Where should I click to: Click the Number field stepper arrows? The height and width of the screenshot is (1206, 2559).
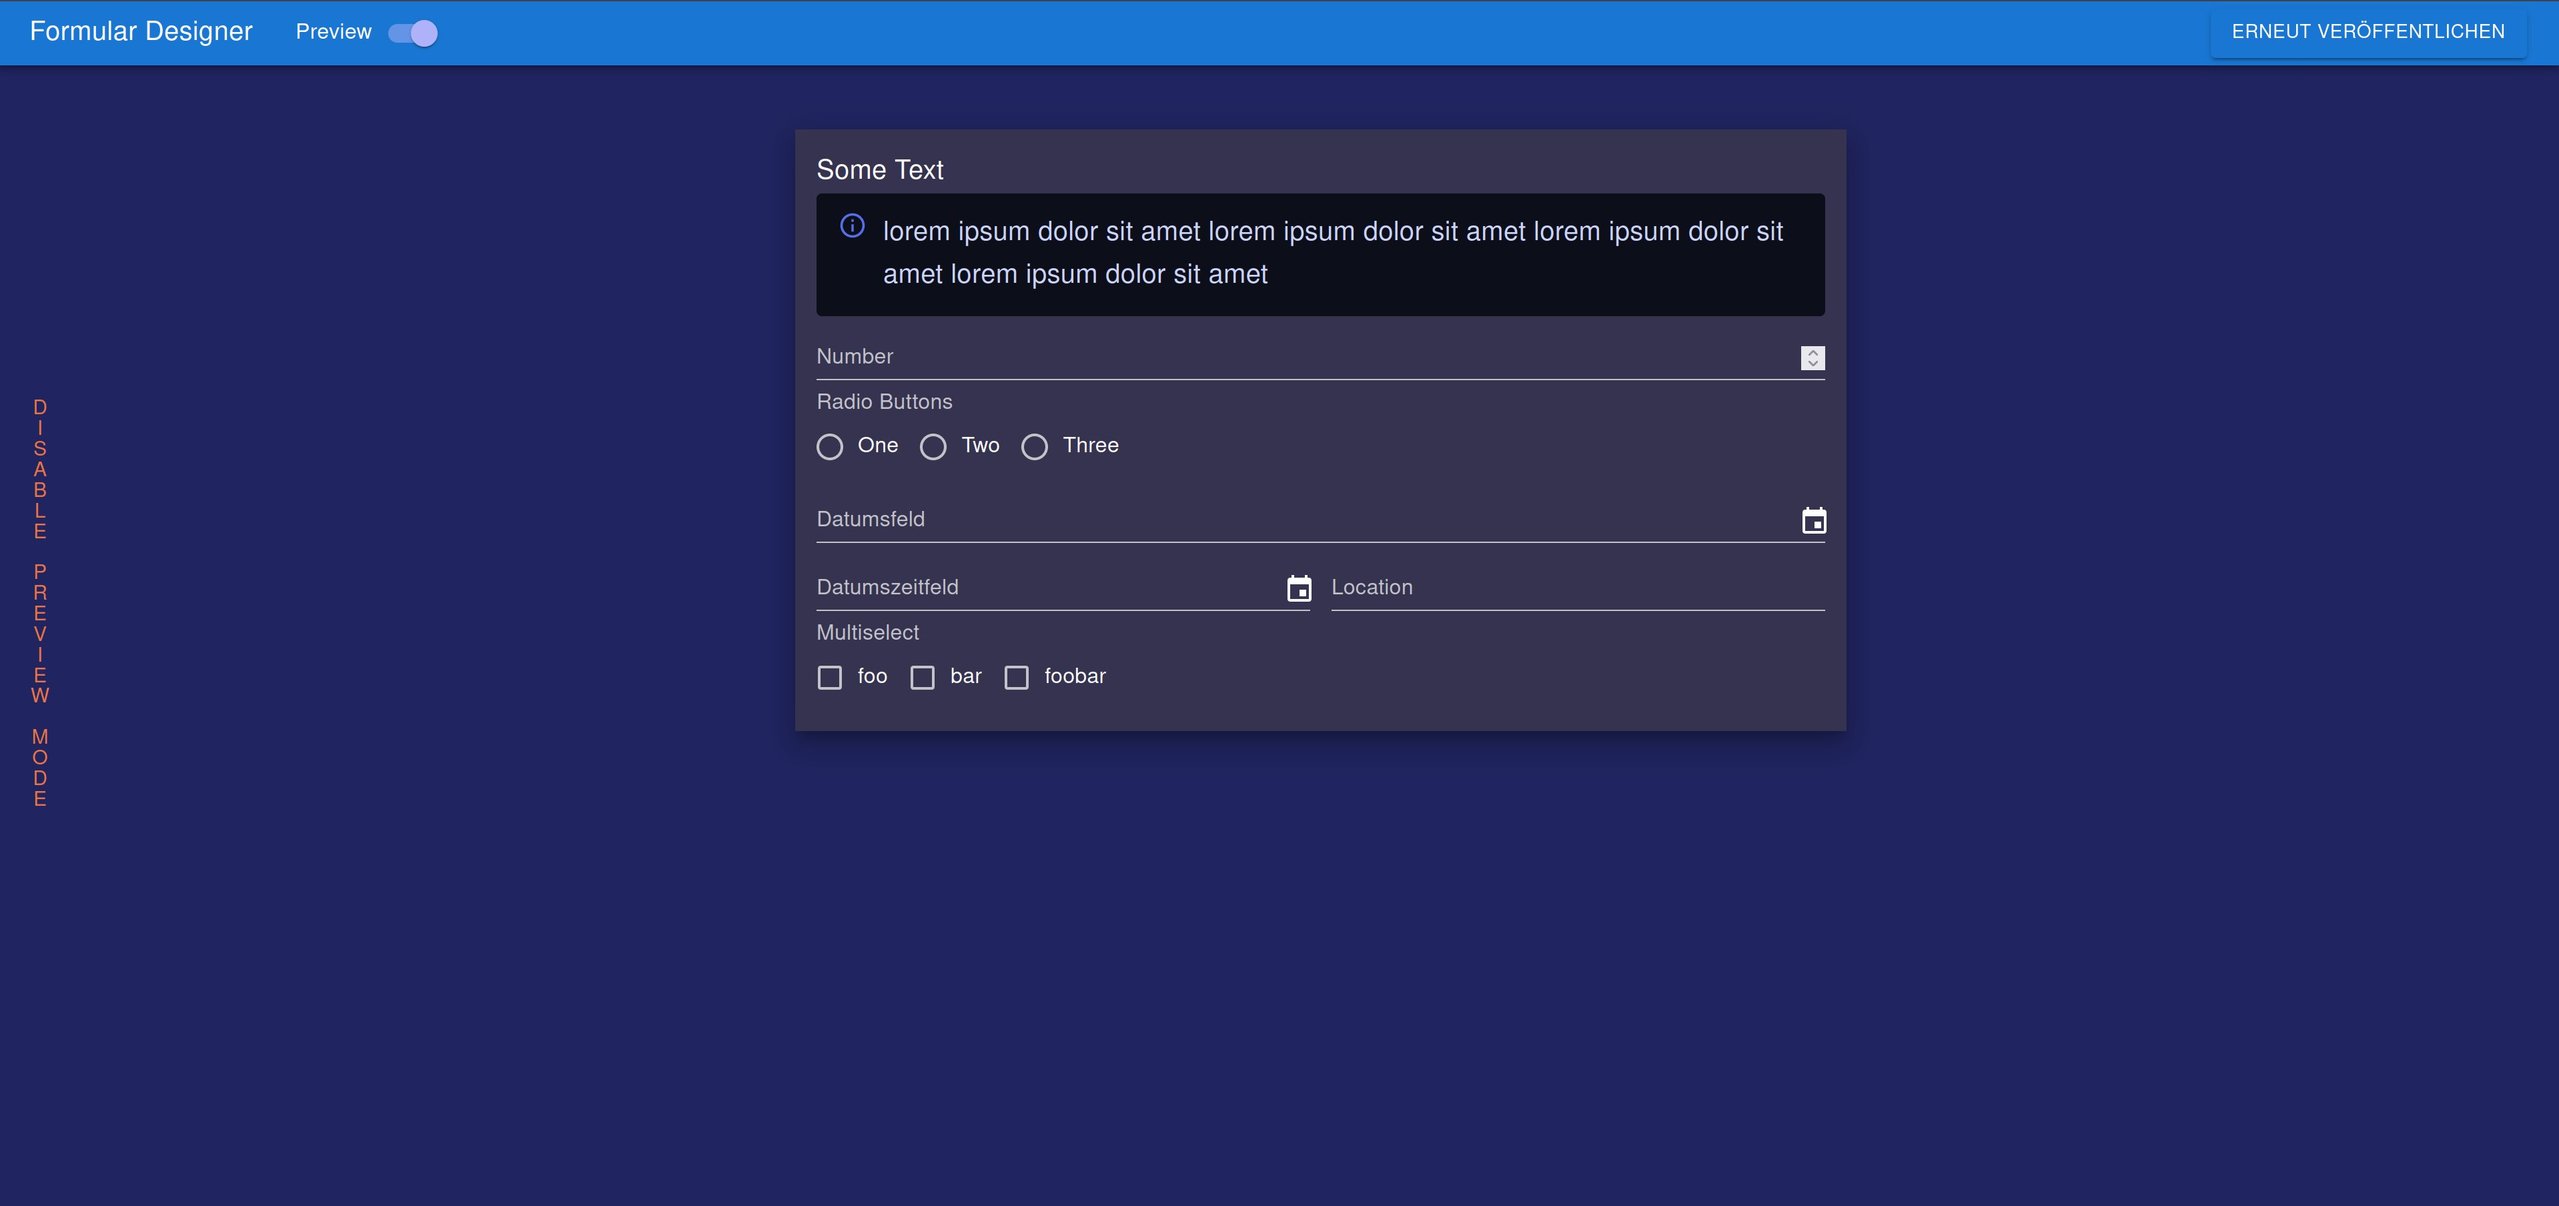tap(1812, 358)
